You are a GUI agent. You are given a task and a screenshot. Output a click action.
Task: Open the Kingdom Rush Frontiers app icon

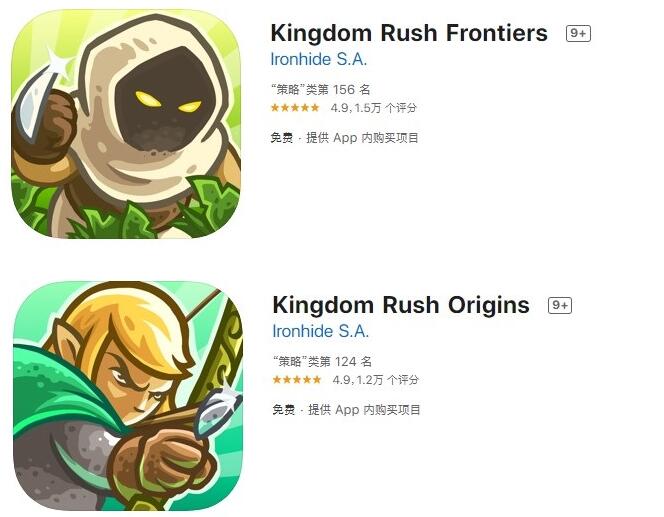(126, 124)
